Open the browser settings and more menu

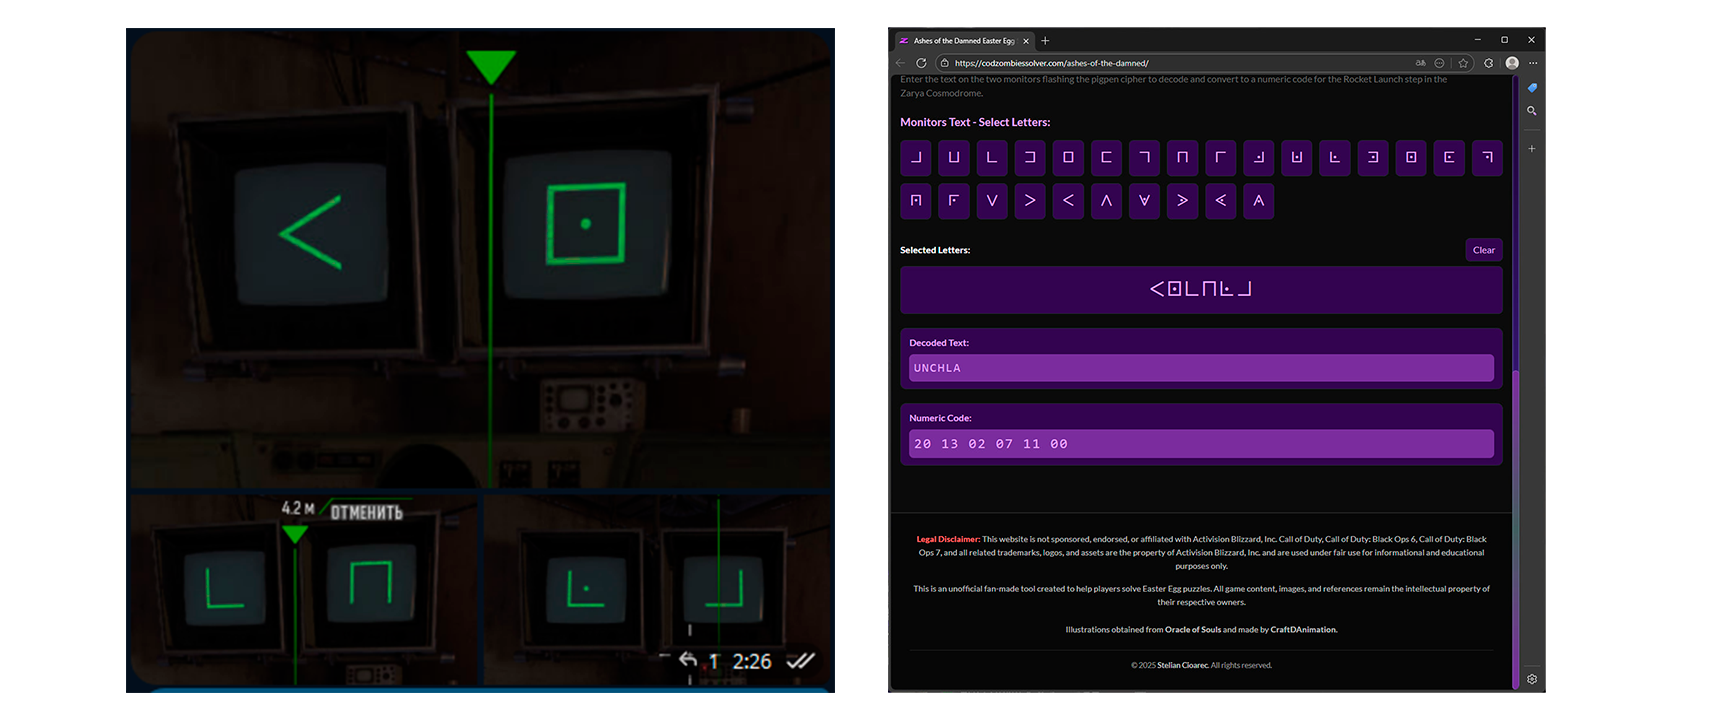coord(1533,63)
